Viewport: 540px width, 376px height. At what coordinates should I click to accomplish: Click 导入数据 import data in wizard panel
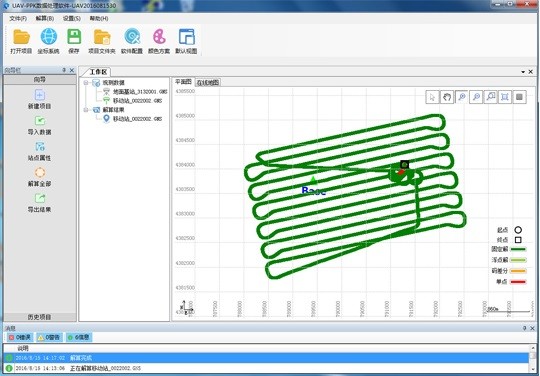pos(40,125)
